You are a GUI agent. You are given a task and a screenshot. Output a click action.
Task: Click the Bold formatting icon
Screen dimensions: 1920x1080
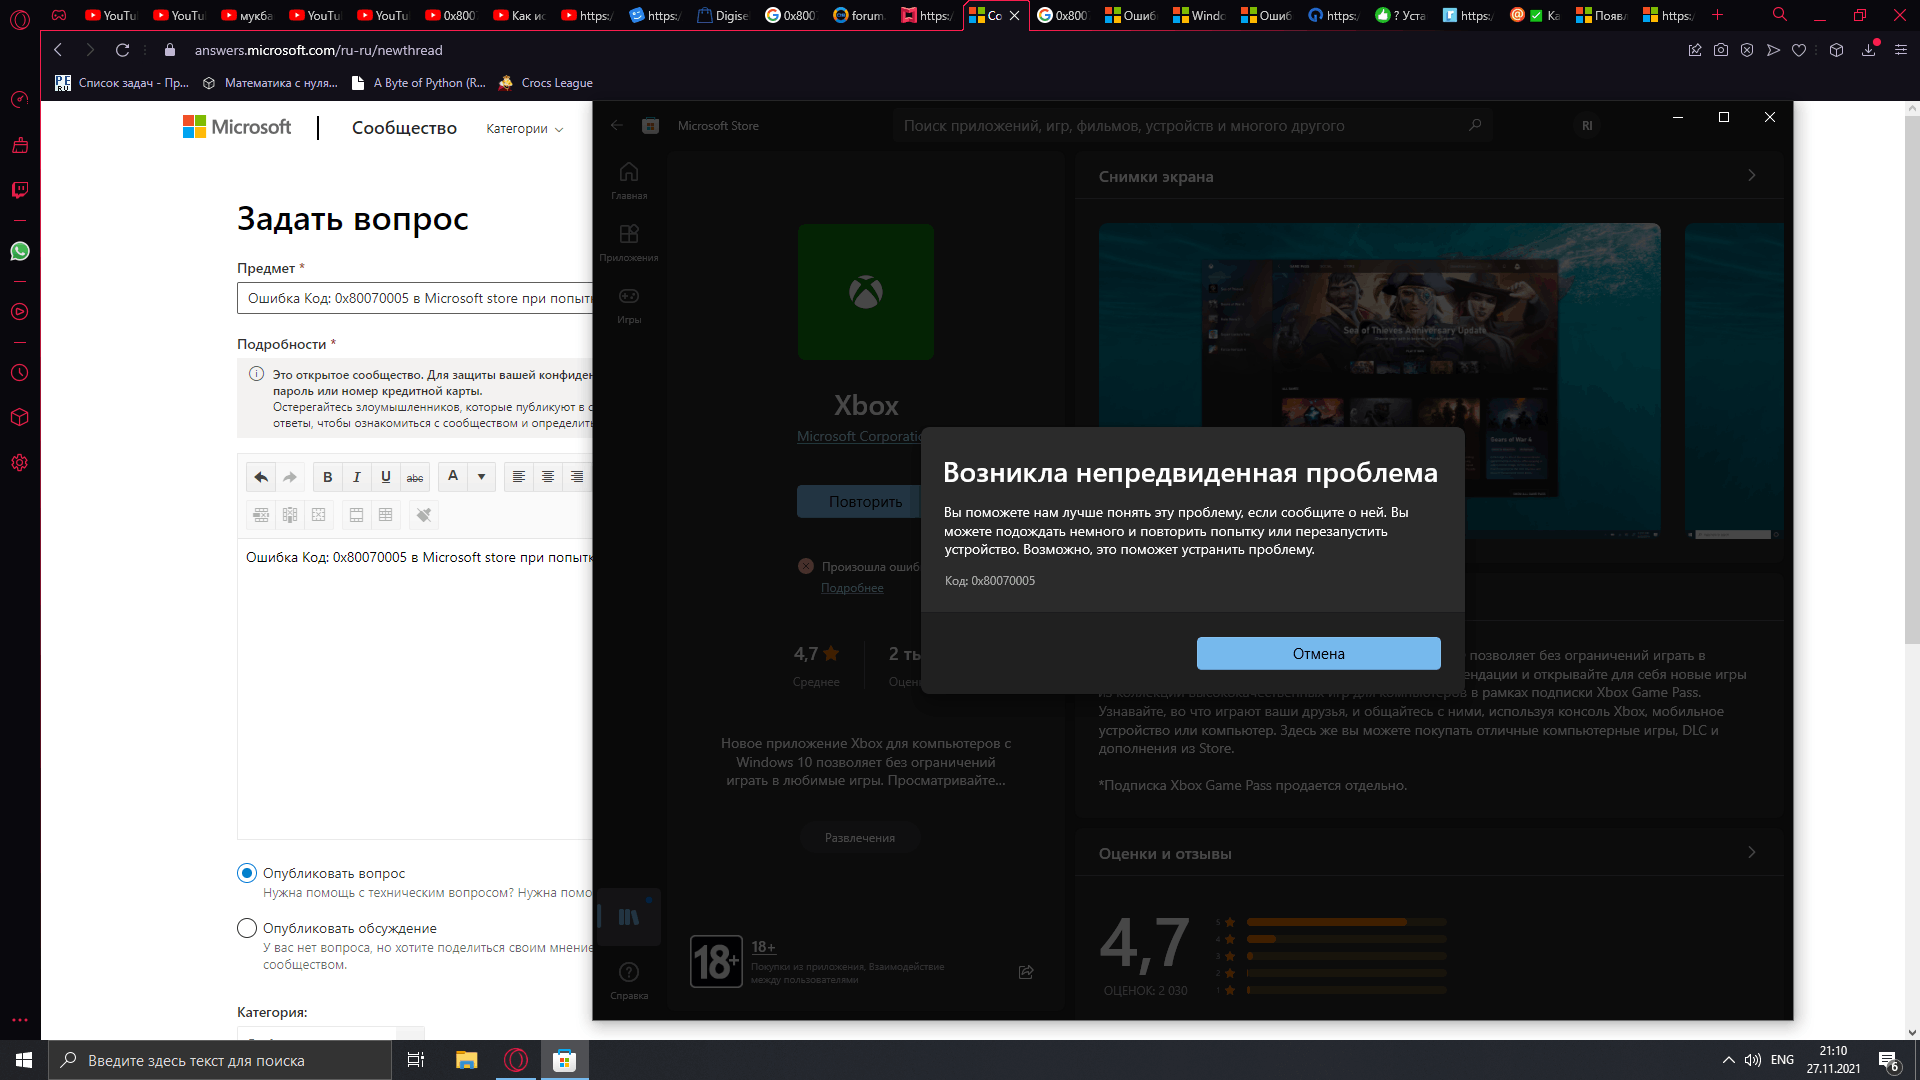pyautogui.click(x=327, y=476)
